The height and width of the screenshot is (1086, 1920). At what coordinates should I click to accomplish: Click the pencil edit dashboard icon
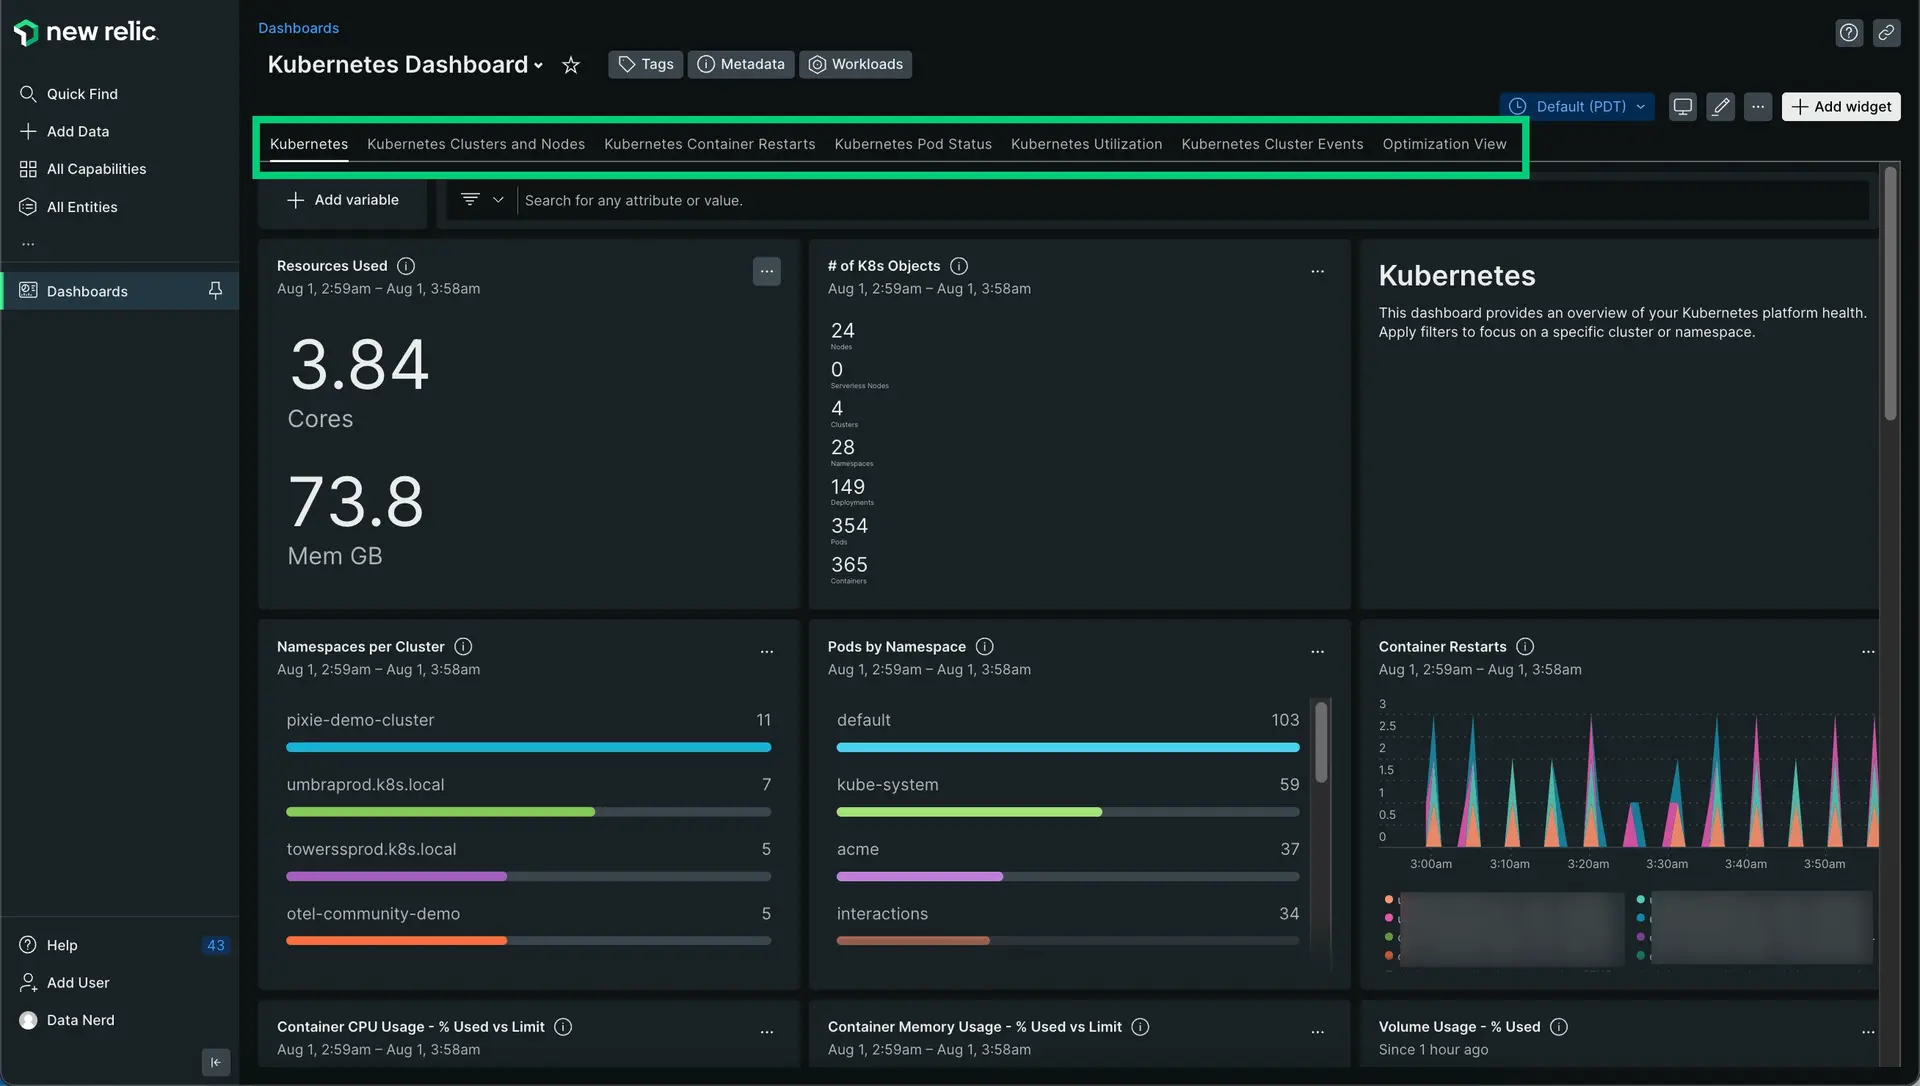point(1720,107)
